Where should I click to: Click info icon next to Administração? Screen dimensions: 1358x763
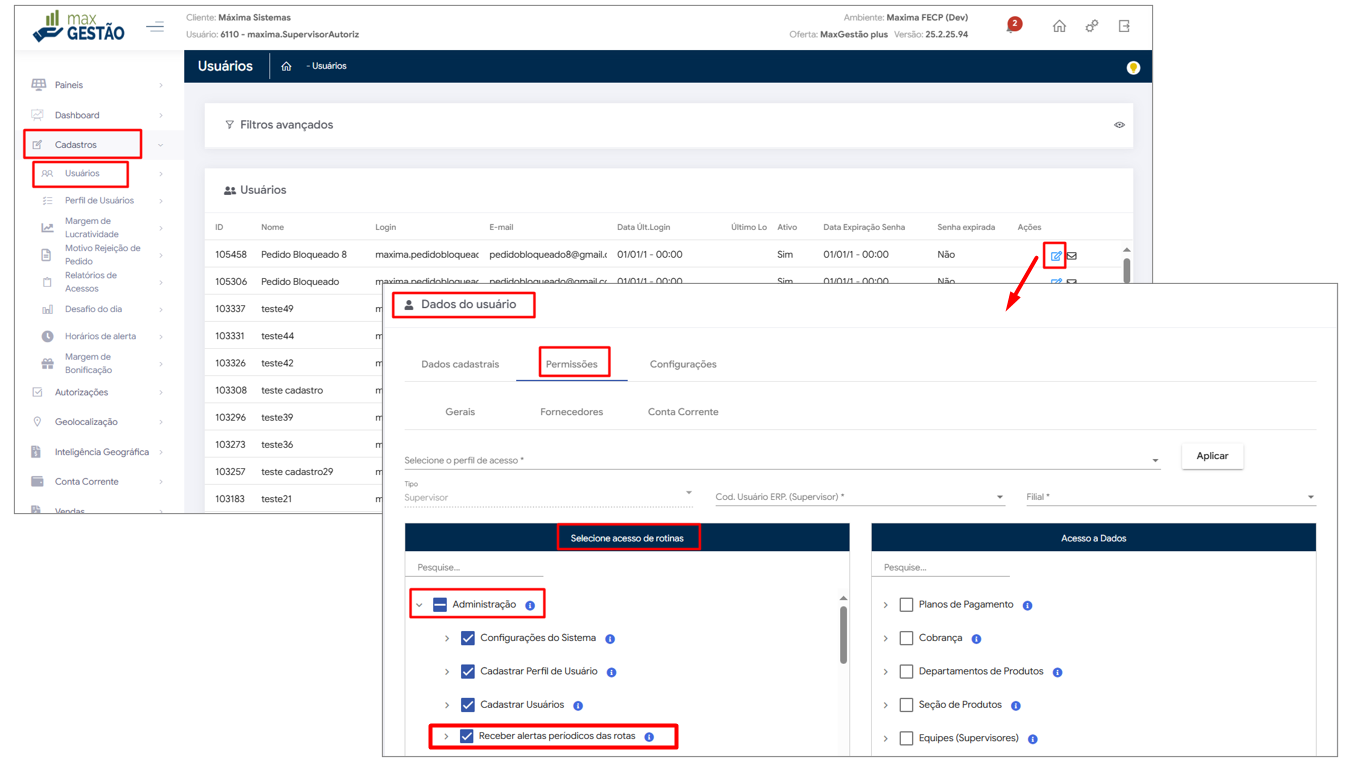pos(530,605)
